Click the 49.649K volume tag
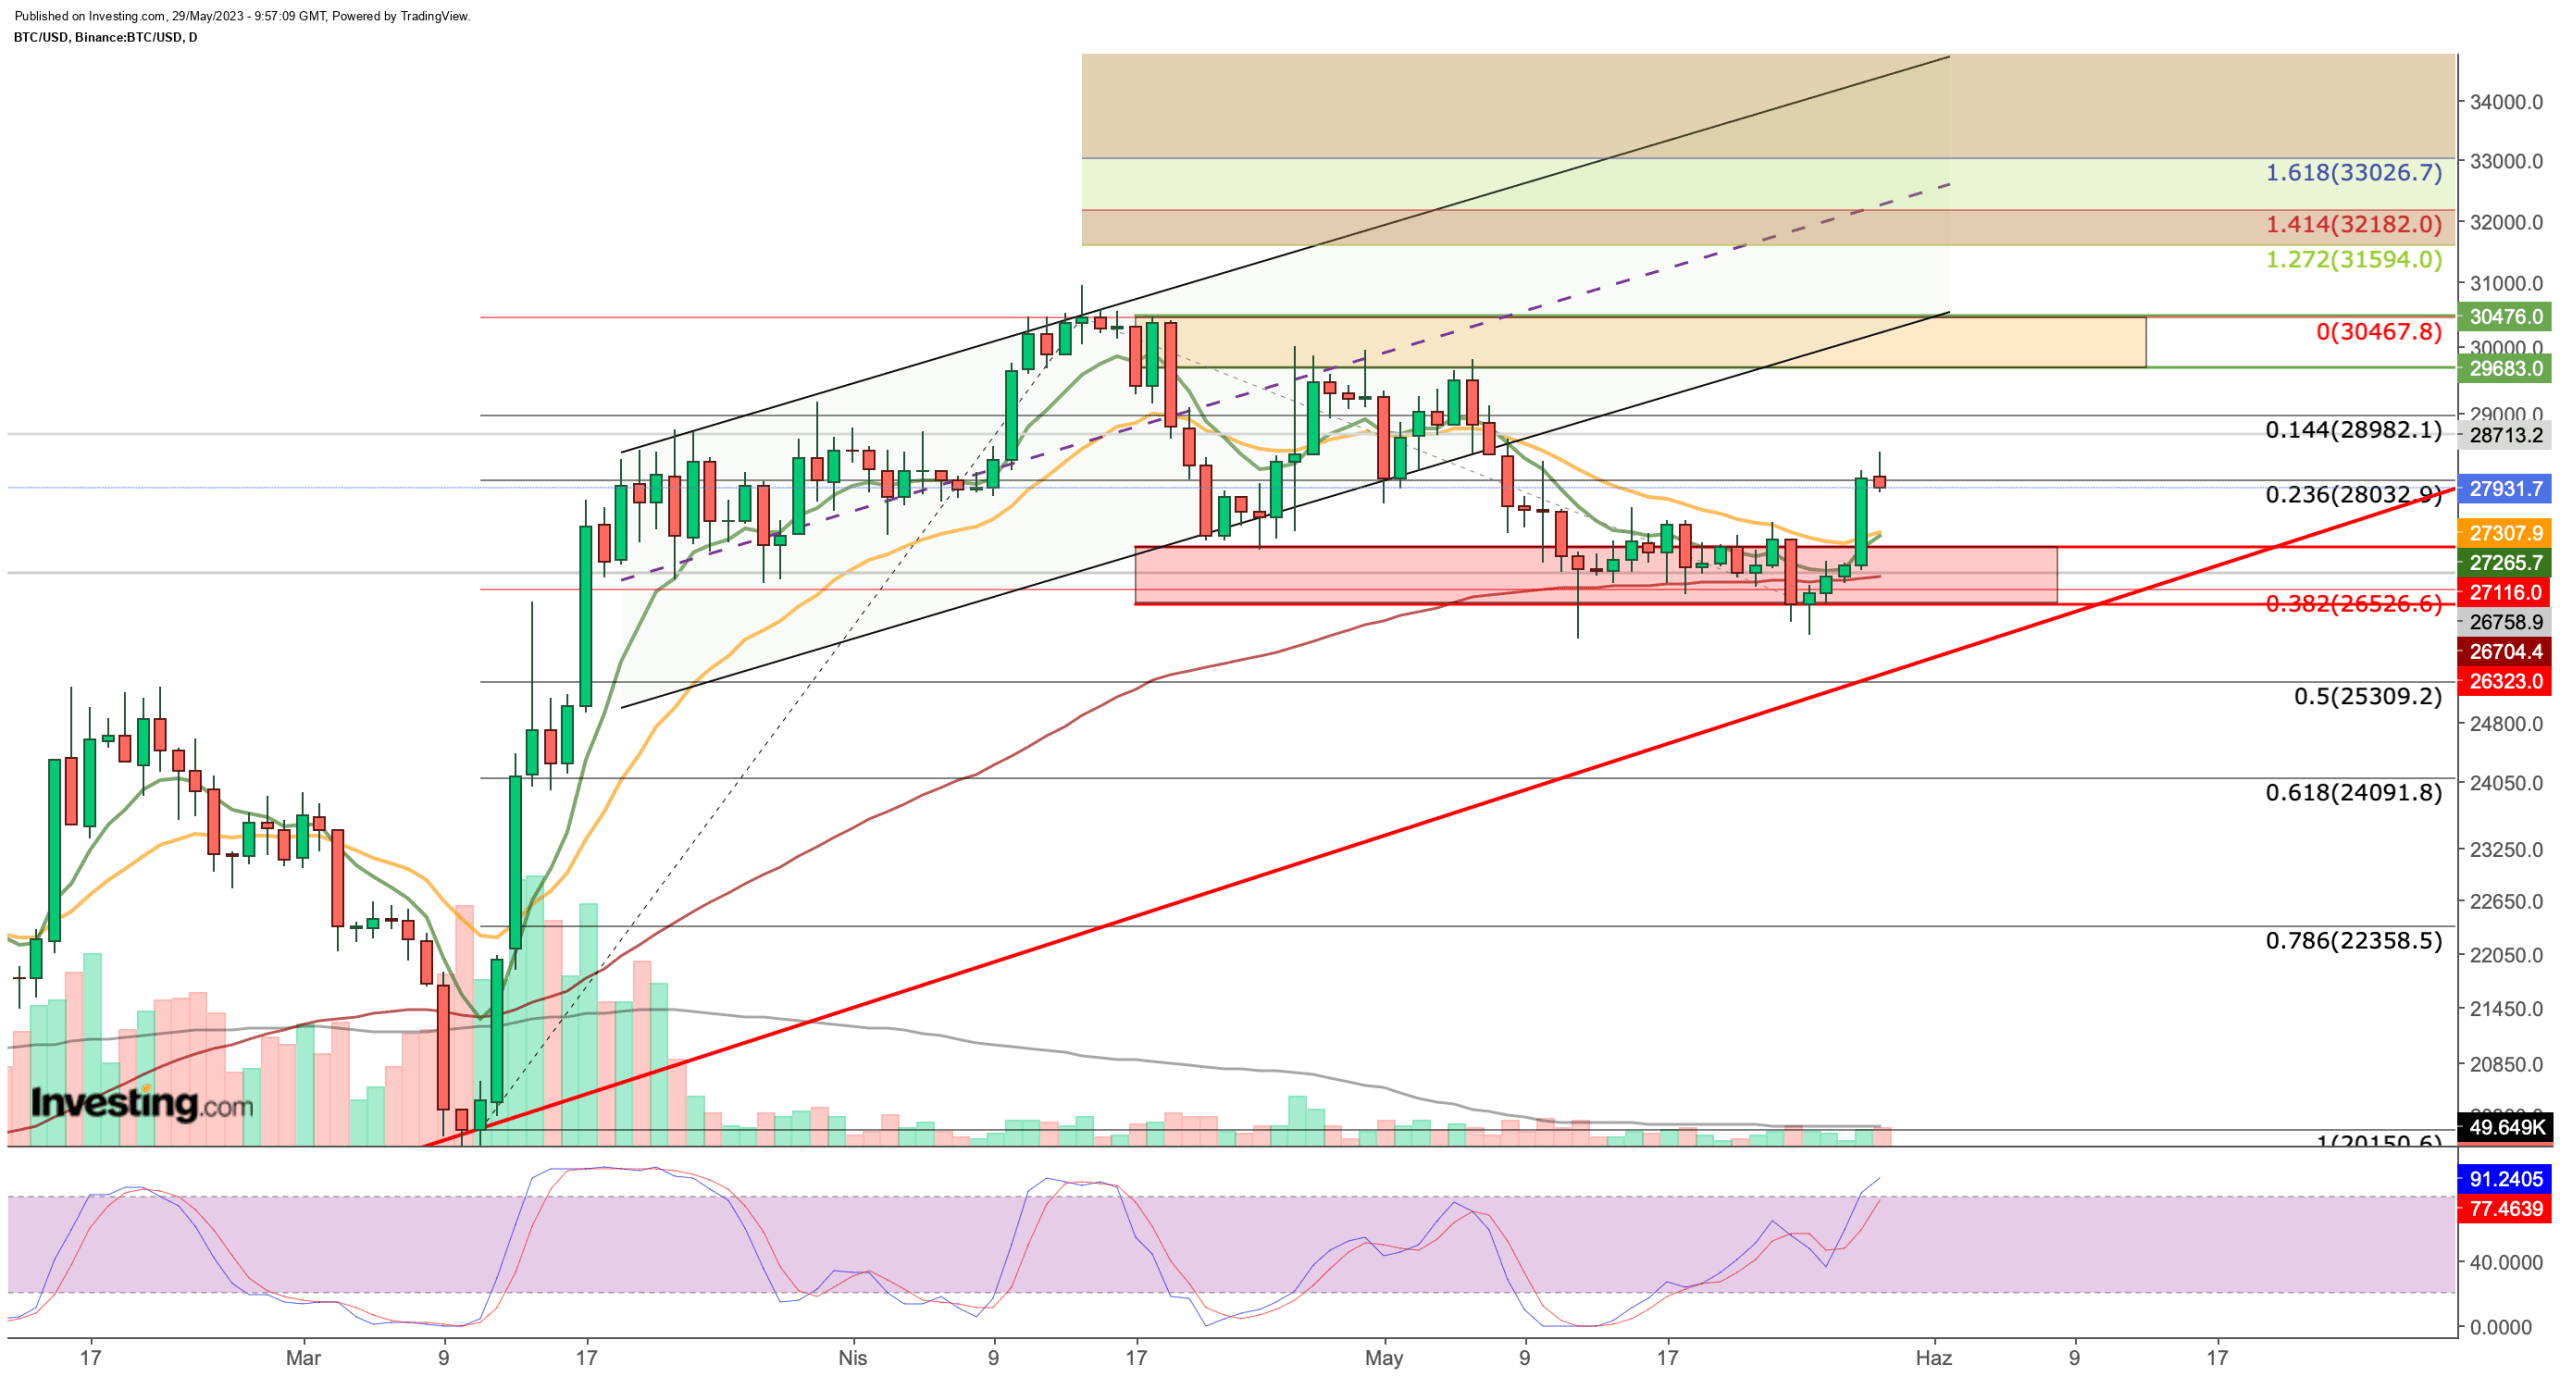This screenshot has width=2560, height=1377. [2504, 1127]
